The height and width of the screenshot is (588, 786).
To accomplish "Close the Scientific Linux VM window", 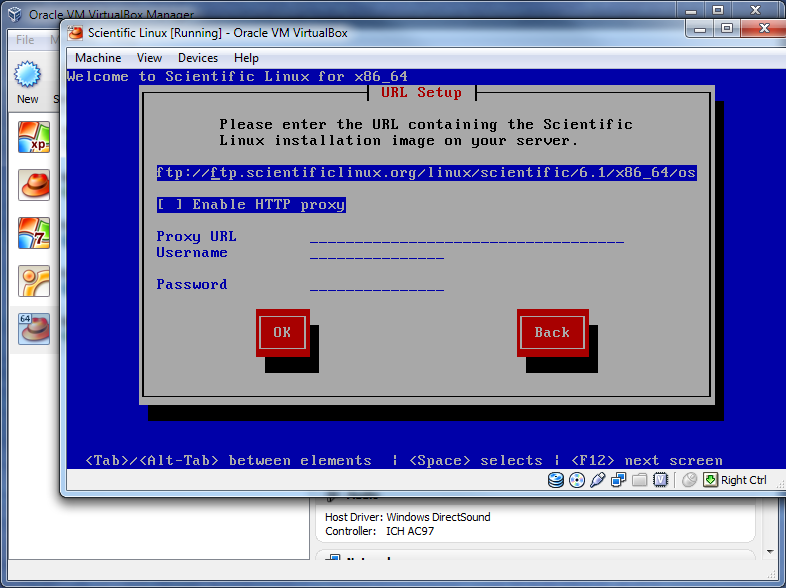I will (x=763, y=29).
